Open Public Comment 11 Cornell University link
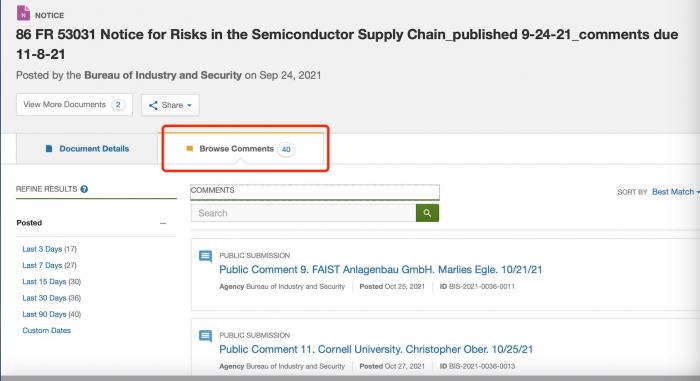Image resolution: width=700 pixels, height=381 pixels. [x=376, y=349]
